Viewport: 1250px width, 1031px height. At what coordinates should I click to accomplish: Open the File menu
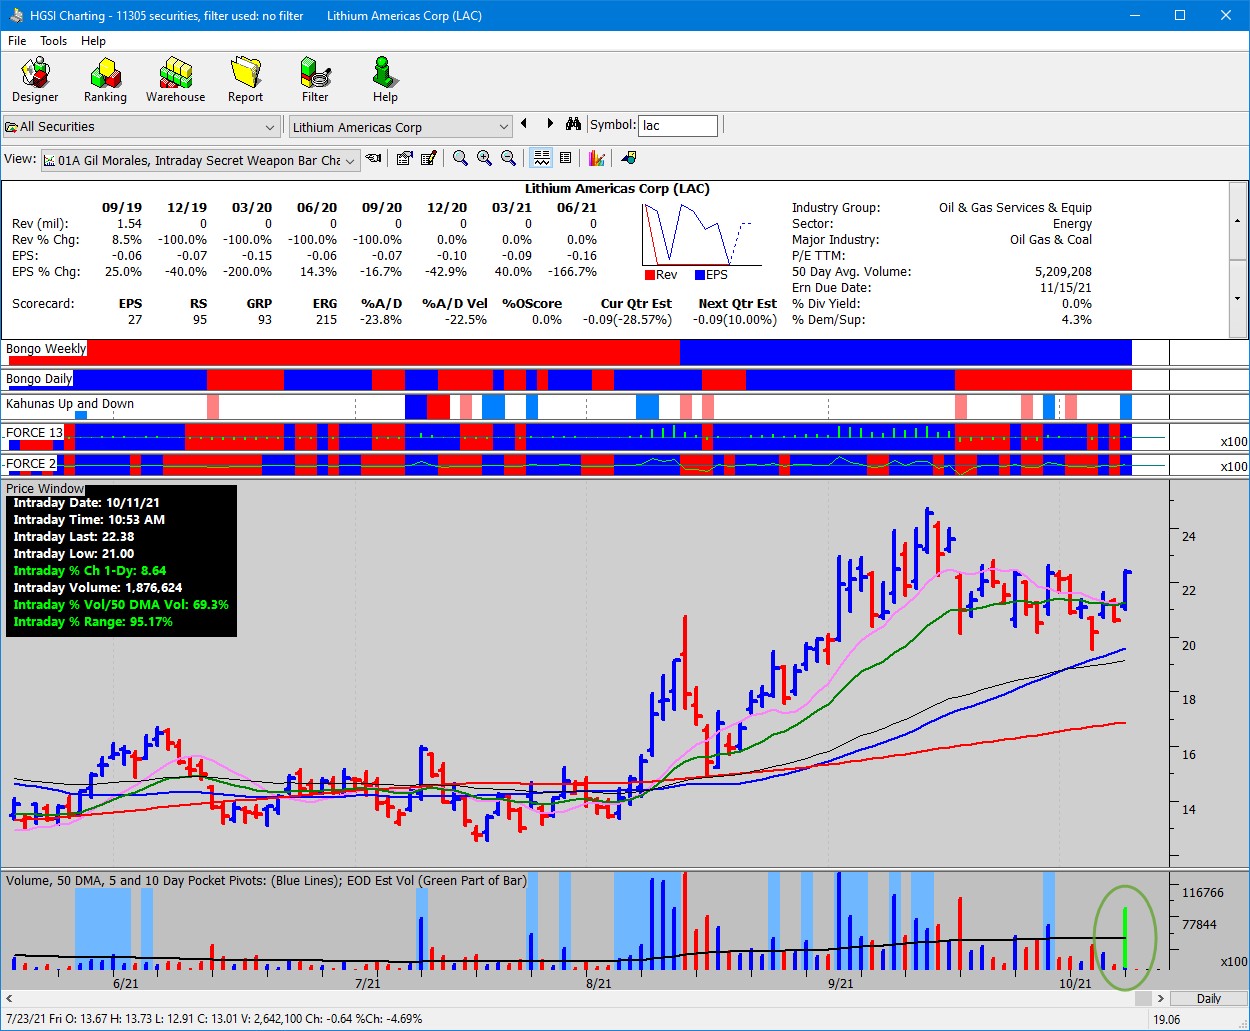pos(17,41)
